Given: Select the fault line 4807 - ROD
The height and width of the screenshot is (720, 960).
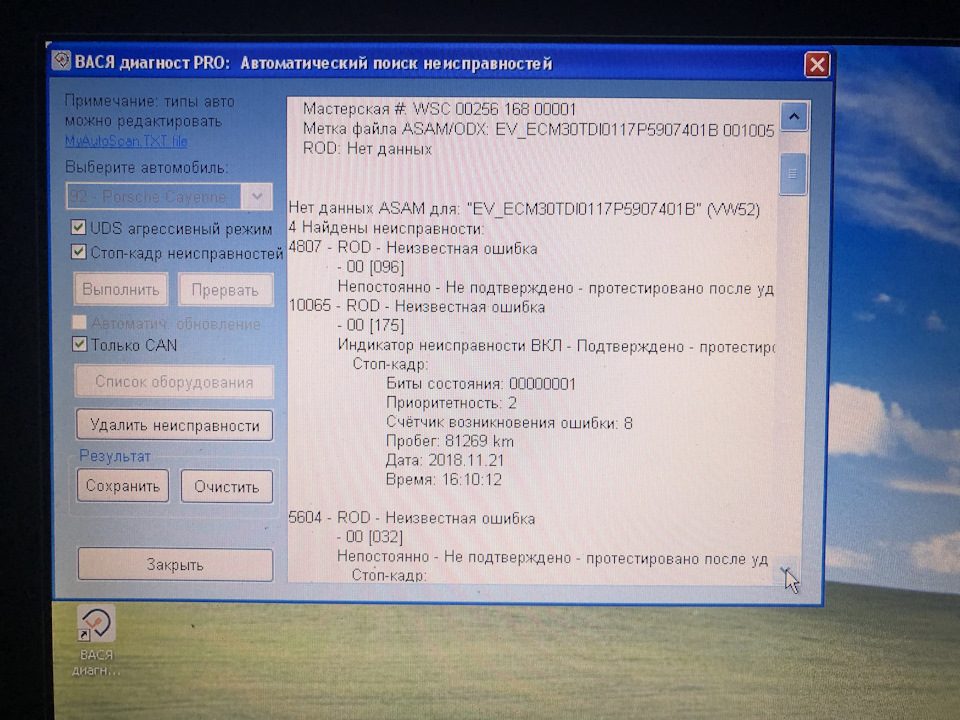Looking at the screenshot, I should 413,248.
